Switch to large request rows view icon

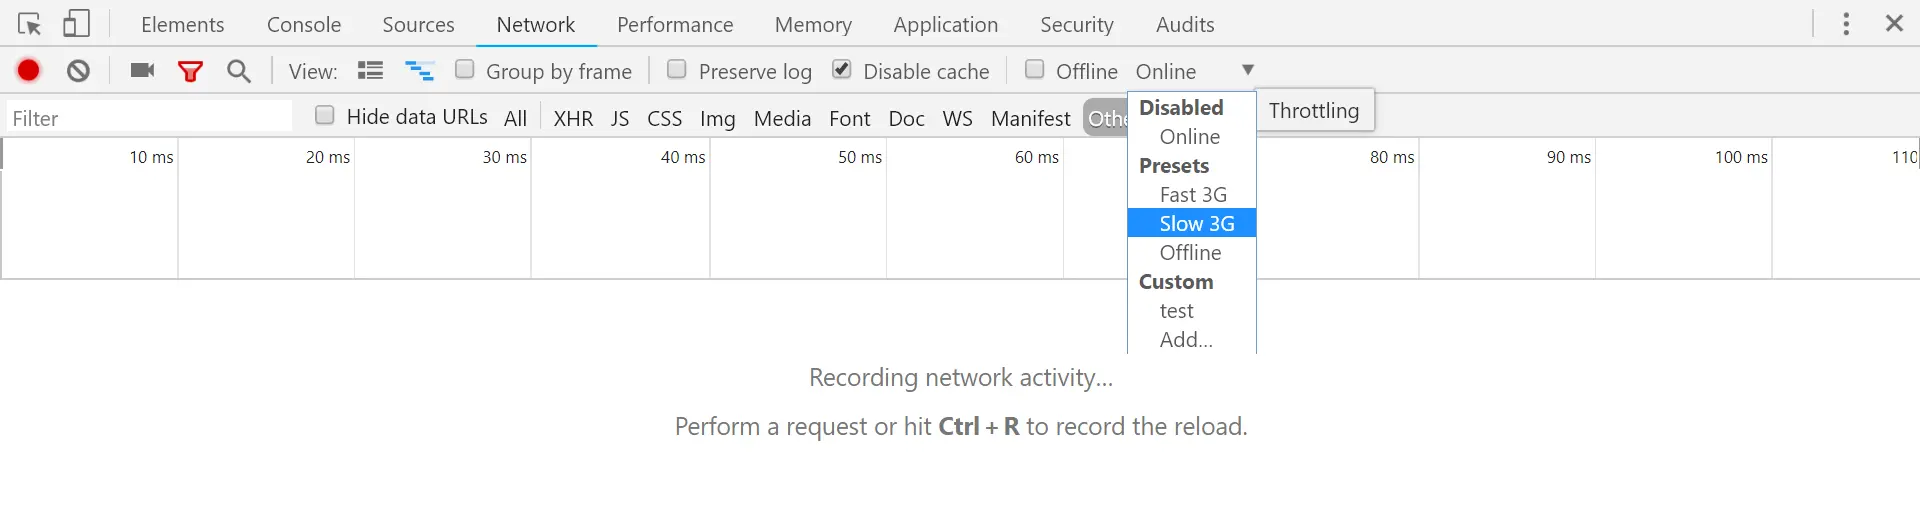click(371, 71)
